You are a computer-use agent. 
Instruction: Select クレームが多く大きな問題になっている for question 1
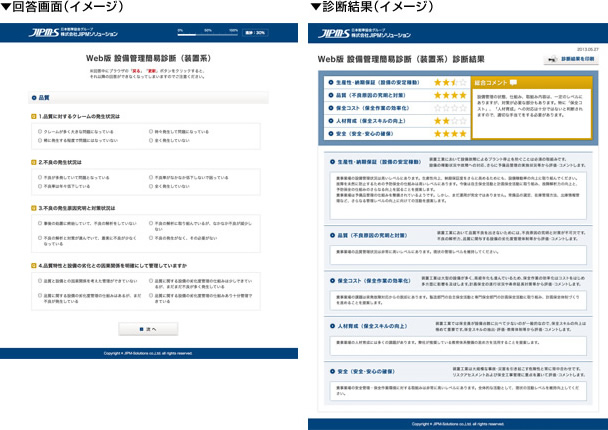coord(40,131)
